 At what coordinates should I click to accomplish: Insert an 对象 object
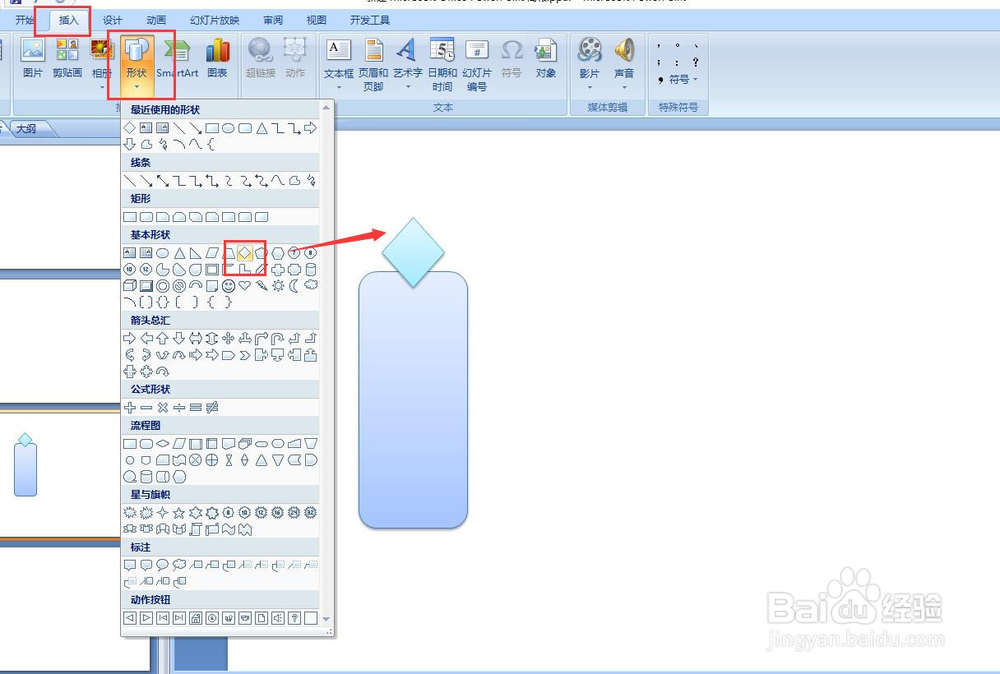tap(545, 58)
